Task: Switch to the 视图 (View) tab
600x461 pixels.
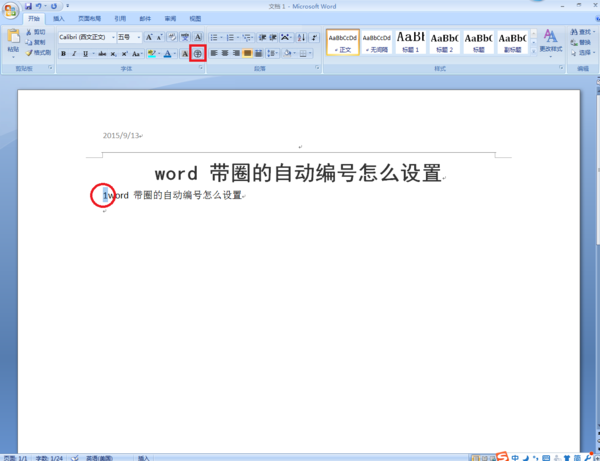Action: point(195,18)
